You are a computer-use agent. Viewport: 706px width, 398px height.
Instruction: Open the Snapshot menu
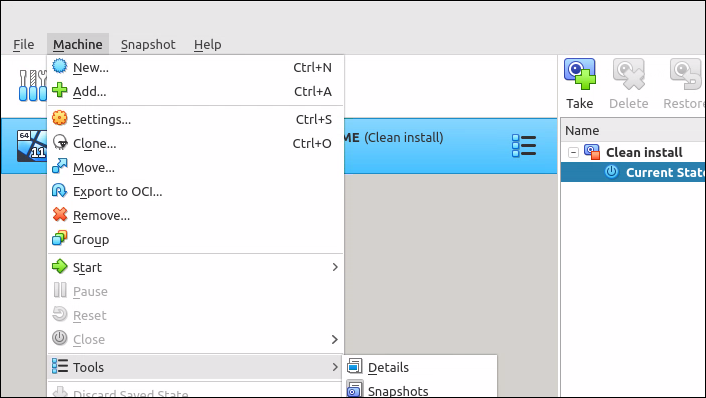(x=148, y=45)
